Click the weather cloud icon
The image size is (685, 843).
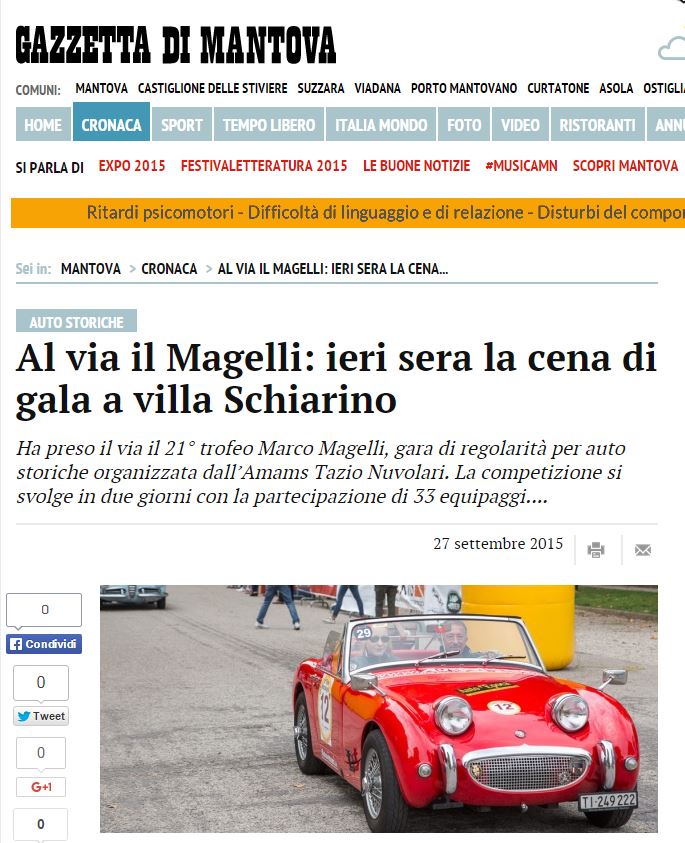(672, 48)
